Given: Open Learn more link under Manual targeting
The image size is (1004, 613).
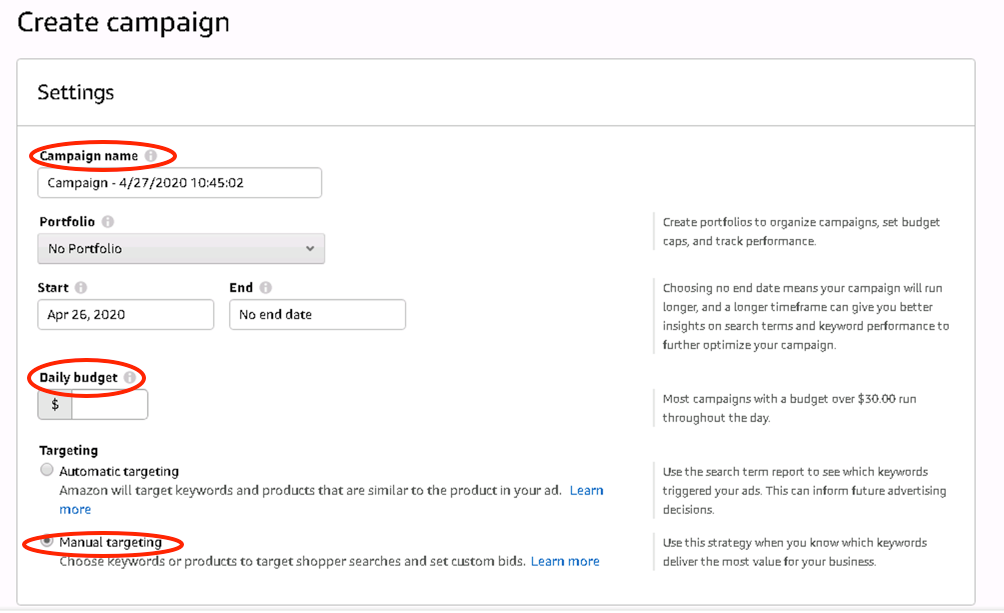Looking at the screenshot, I should (x=565, y=562).
